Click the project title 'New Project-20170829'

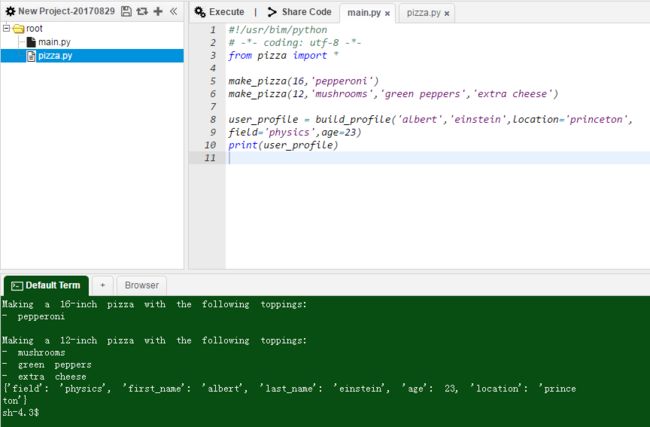click(x=66, y=11)
